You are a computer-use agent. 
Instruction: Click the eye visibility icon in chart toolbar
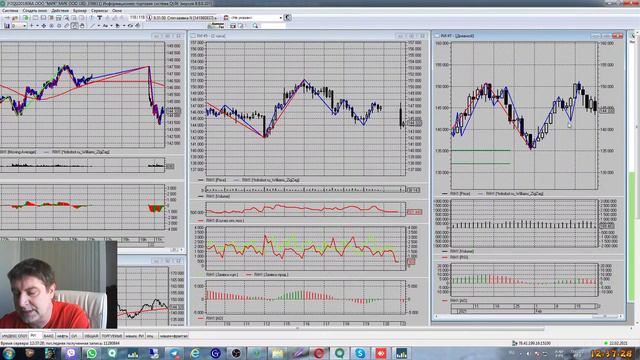point(131,26)
